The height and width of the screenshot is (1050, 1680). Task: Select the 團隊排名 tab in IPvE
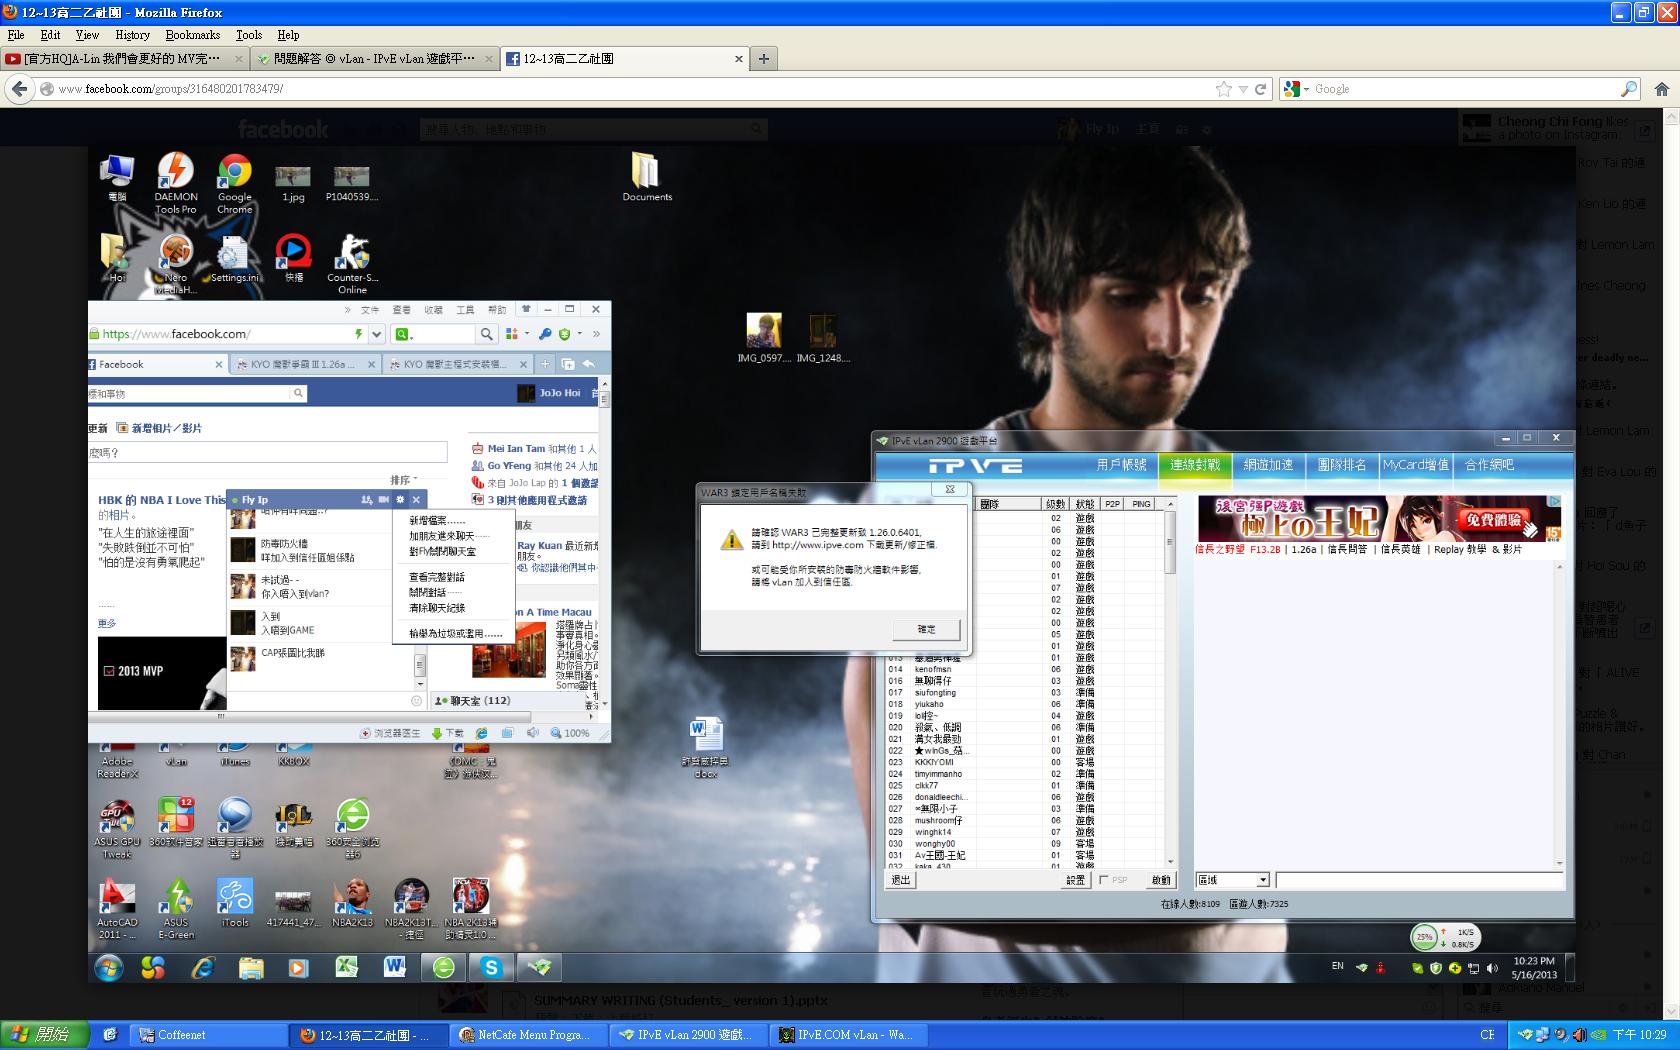point(1341,465)
